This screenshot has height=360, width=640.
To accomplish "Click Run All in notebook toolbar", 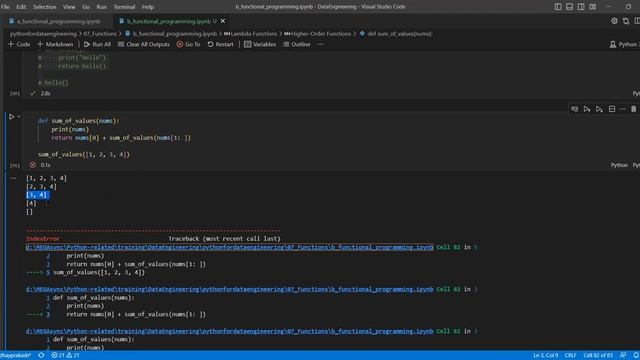I will (x=97, y=44).
